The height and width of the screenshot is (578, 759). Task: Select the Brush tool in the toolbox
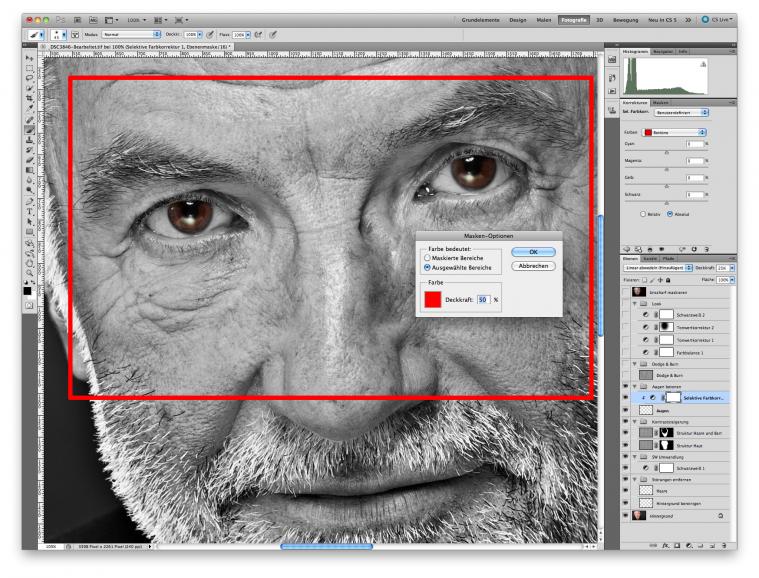pyautogui.click(x=29, y=130)
